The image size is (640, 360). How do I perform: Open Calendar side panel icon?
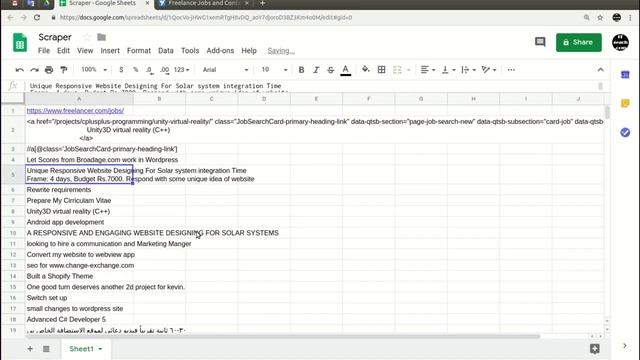coord(625,75)
